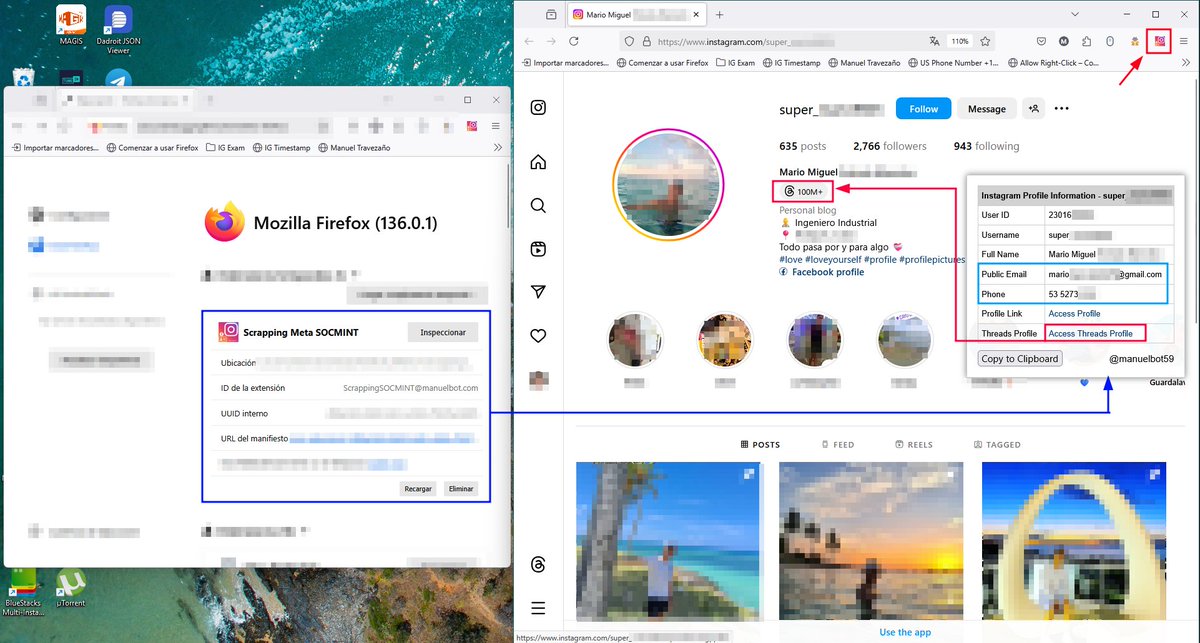Viewport: 1200px width, 643px height.
Task: Reload the Instagram page
Action: (x=574, y=42)
